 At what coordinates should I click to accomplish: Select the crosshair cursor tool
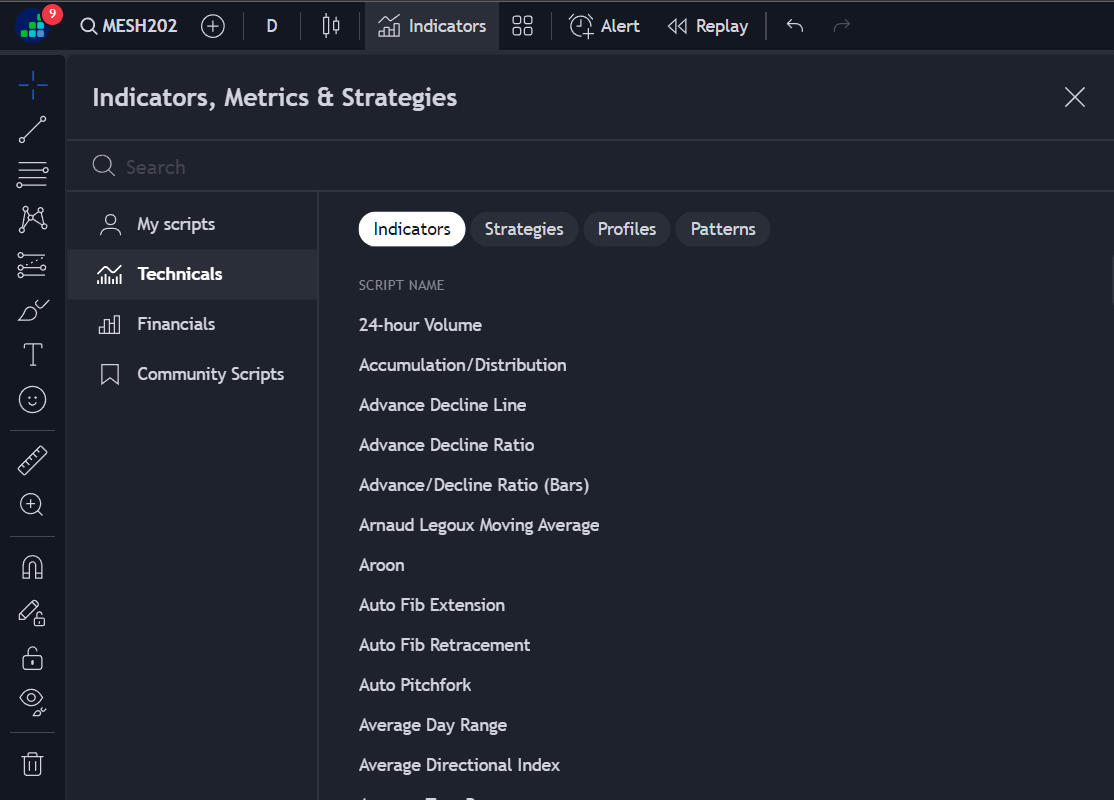[x=33, y=85]
